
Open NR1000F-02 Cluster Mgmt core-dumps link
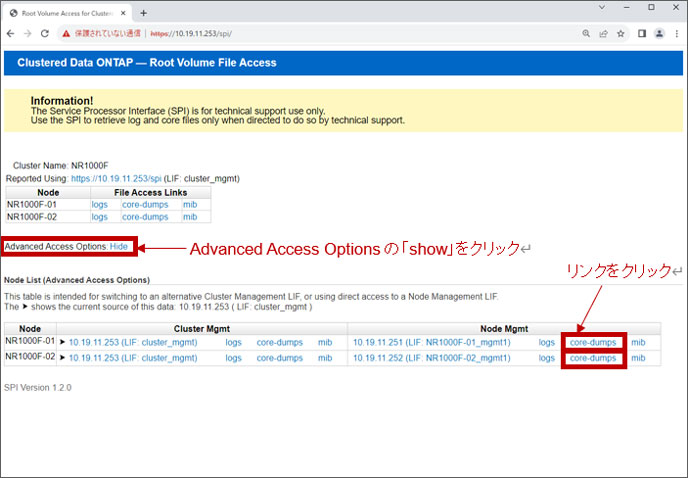(280, 358)
